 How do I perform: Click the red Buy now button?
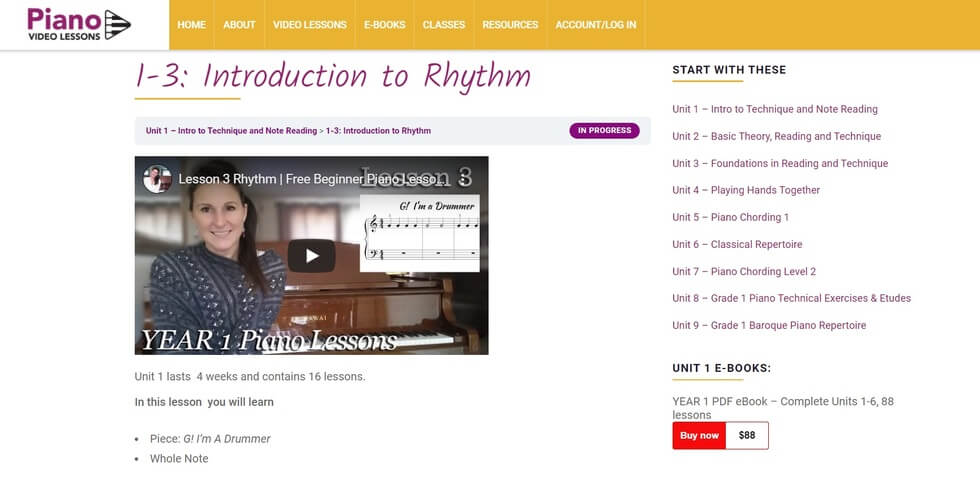pyautogui.click(x=699, y=436)
